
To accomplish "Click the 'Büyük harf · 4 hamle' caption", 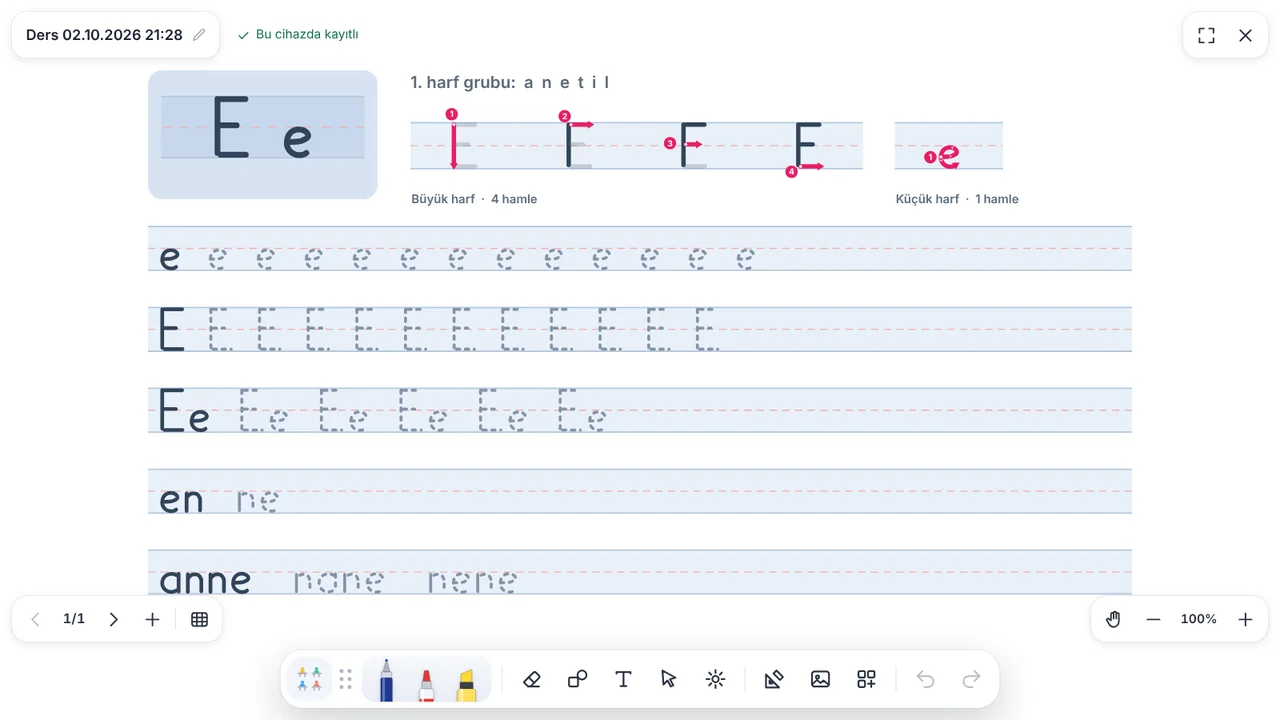I will [x=474, y=199].
